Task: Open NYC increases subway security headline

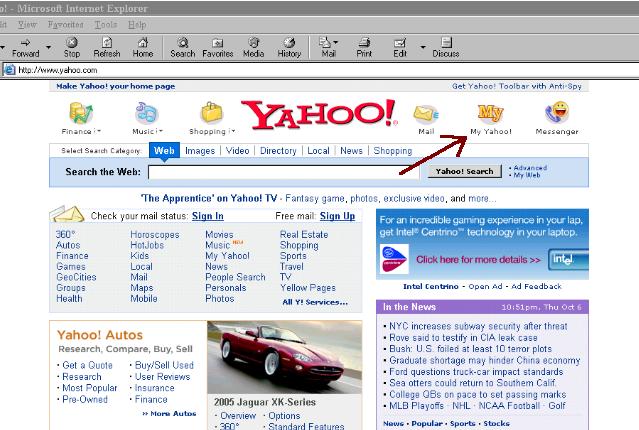Action: [478, 326]
